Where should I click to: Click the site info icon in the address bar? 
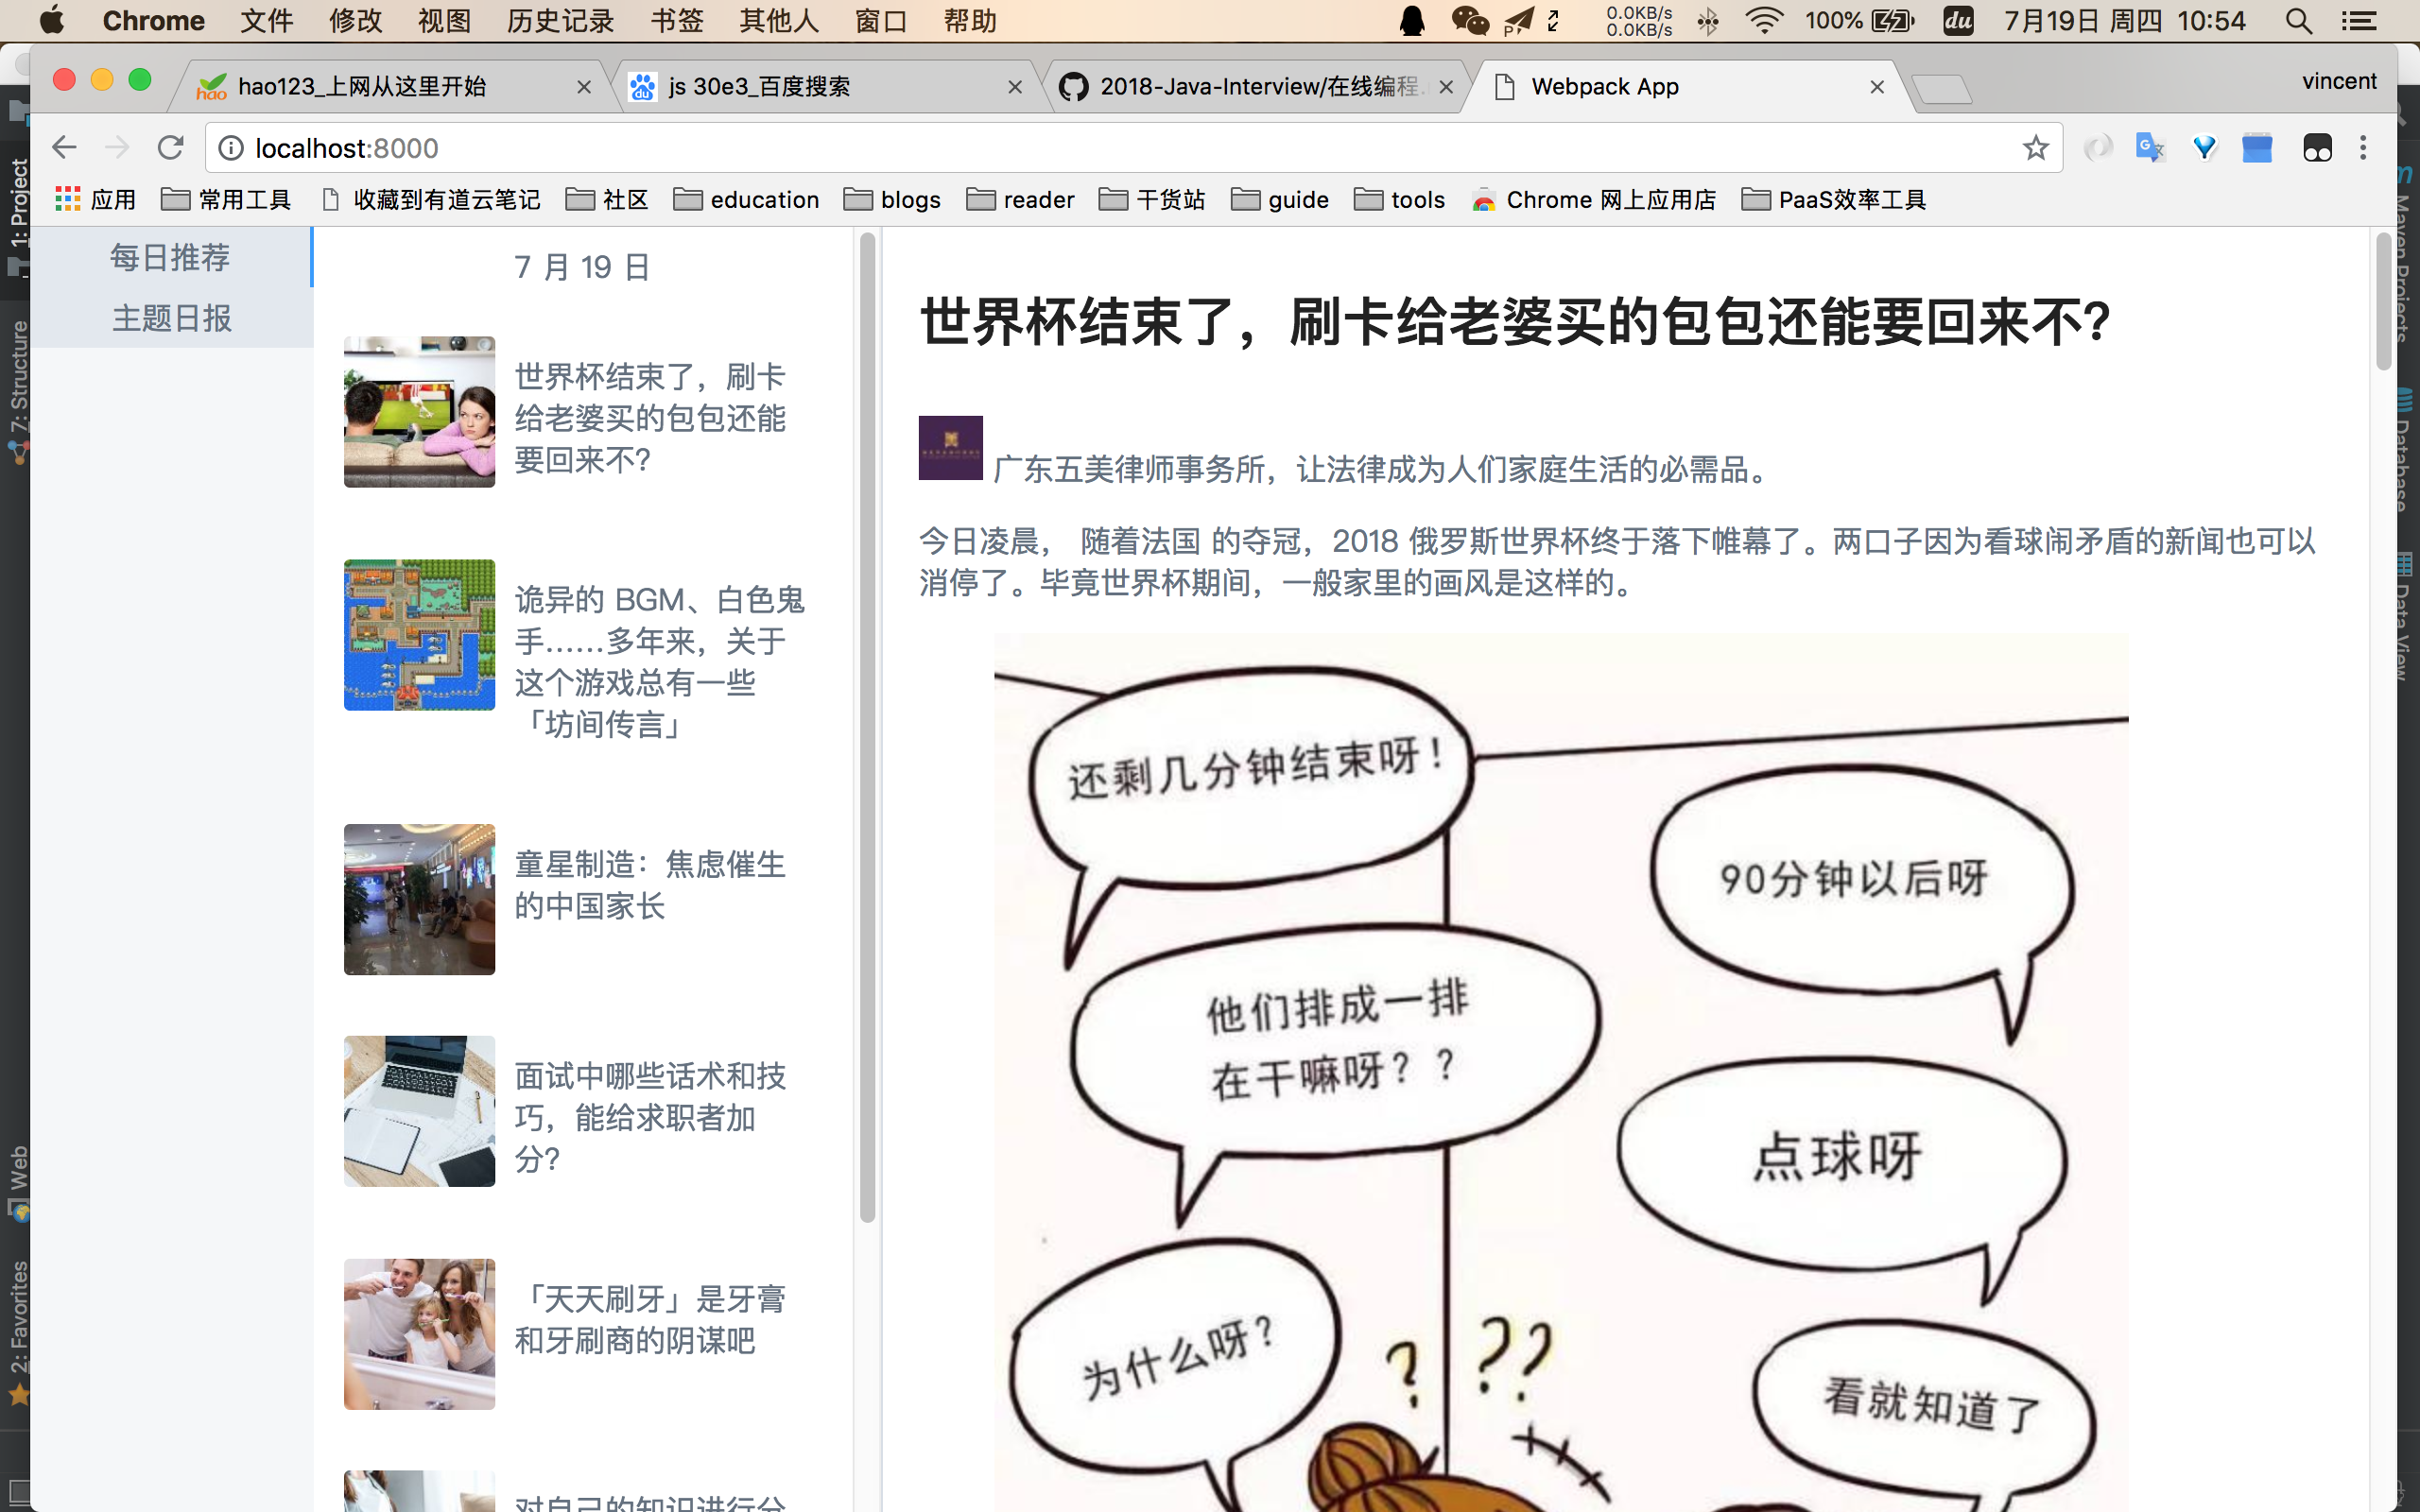[231, 148]
